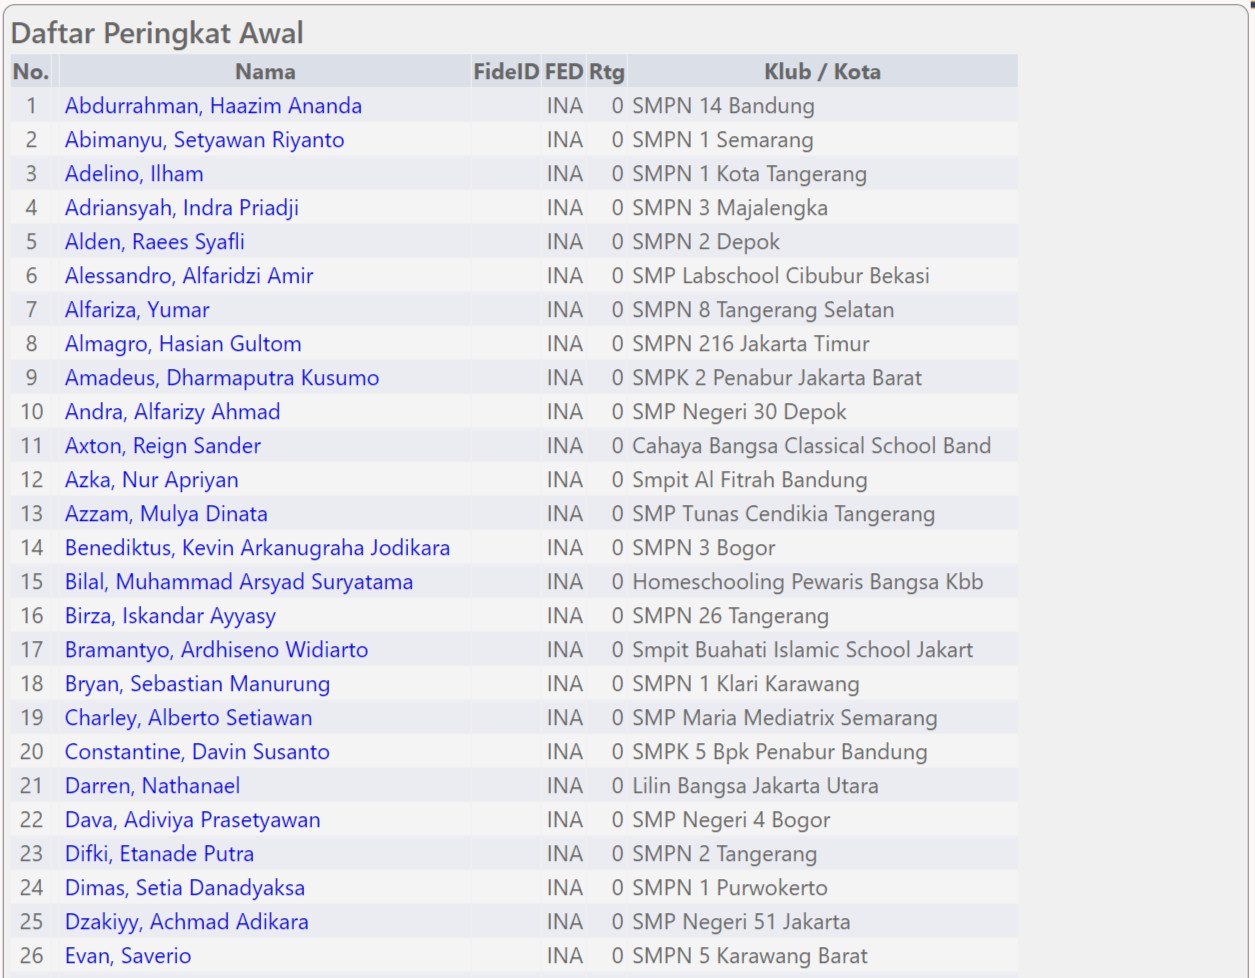Image resolution: width=1255 pixels, height=978 pixels.
Task: Click the Rtg column header
Action: 606,72
